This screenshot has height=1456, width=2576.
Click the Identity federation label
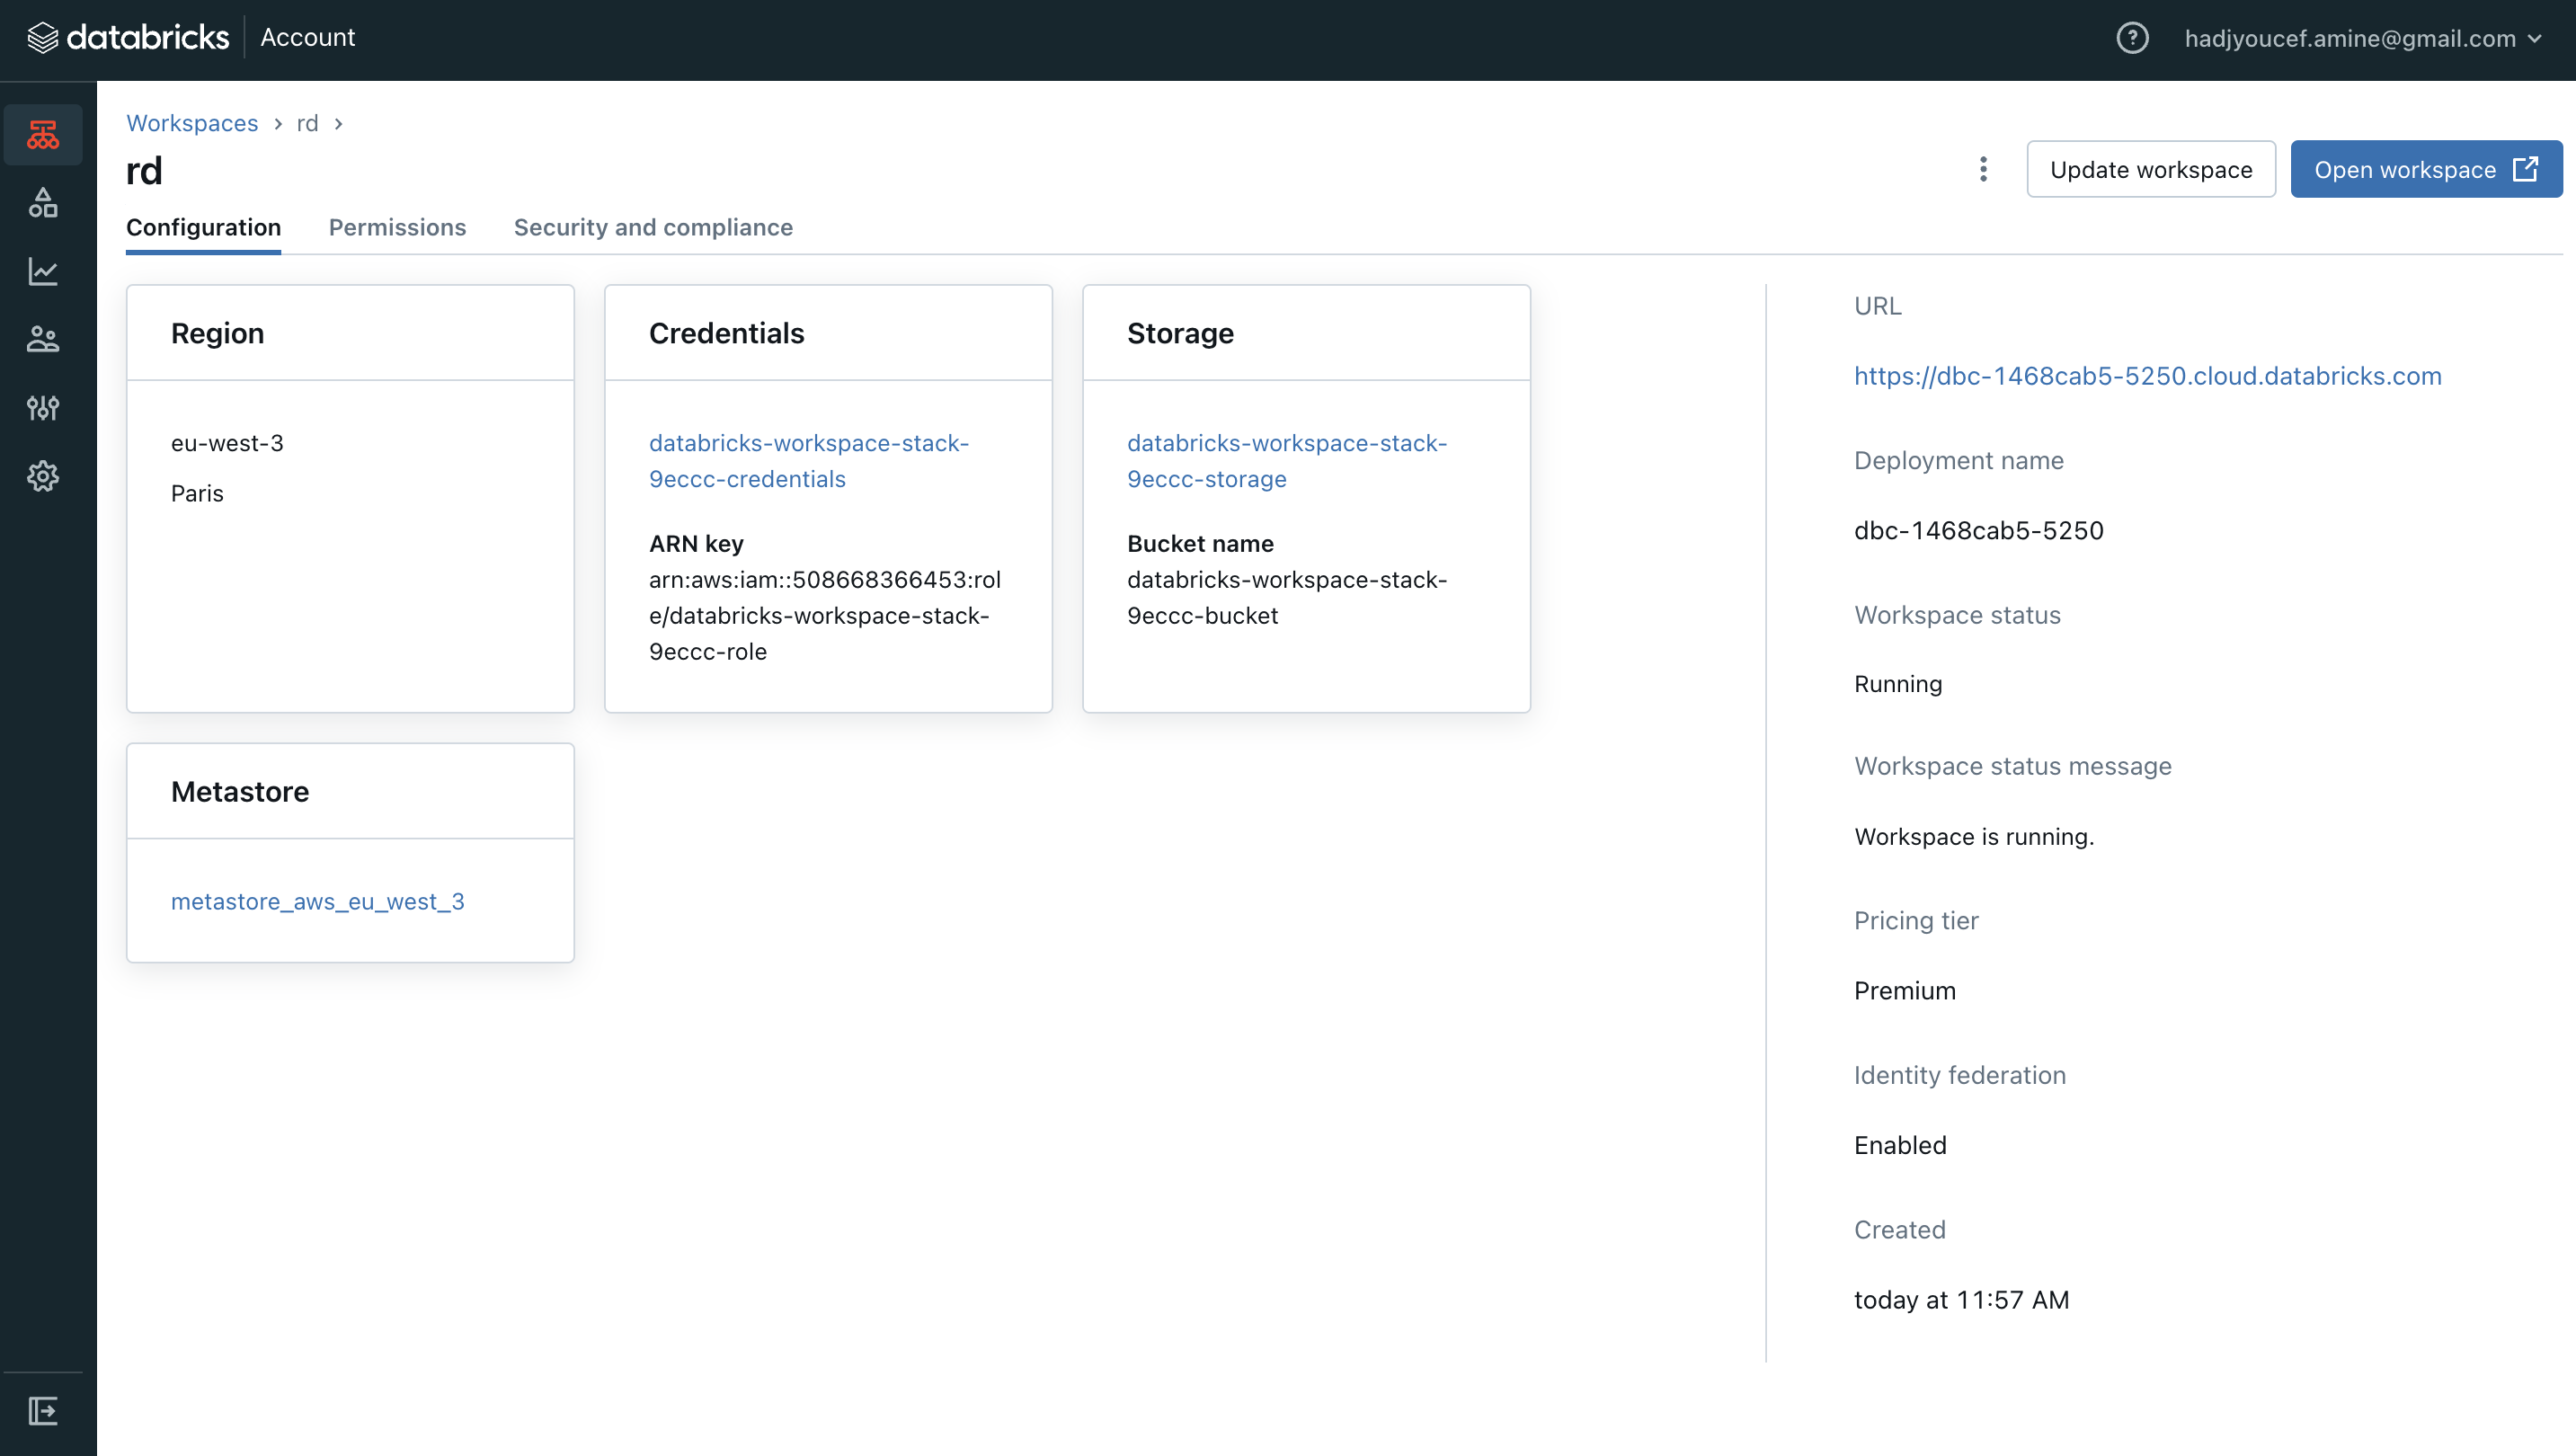click(1959, 1075)
